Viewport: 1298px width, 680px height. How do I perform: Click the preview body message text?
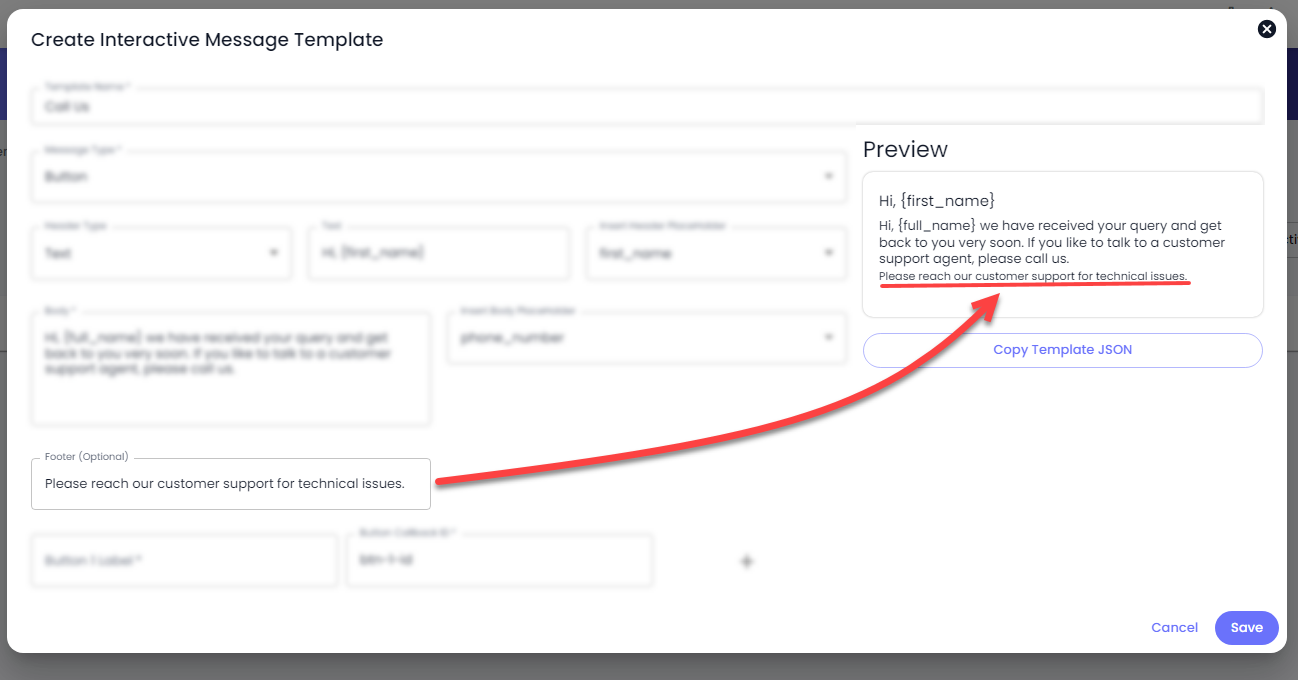[x=1051, y=242]
